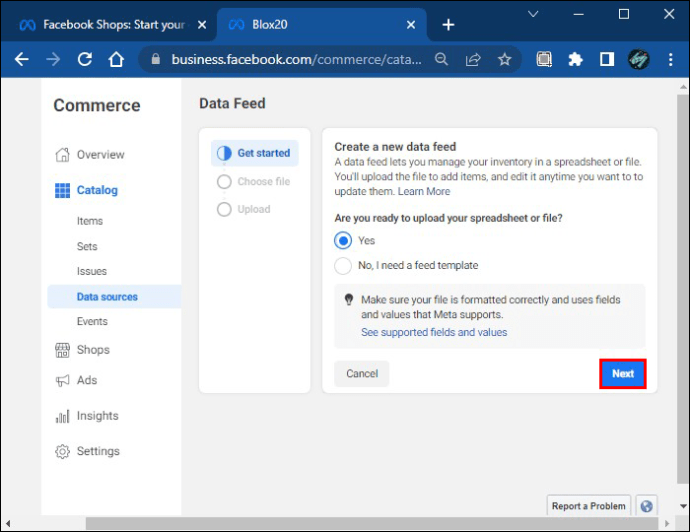Click the address bar URL
Image resolution: width=690 pixels, height=532 pixels.
(296, 59)
